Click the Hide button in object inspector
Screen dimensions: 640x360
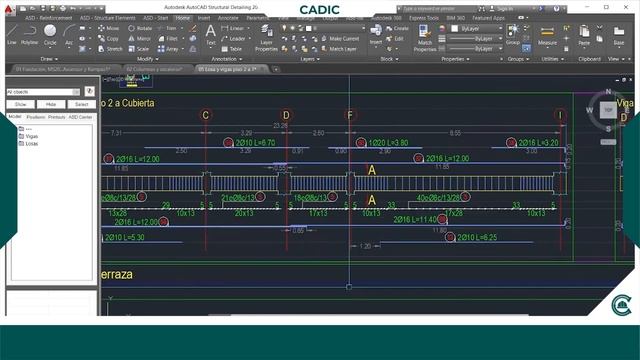click(51, 104)
